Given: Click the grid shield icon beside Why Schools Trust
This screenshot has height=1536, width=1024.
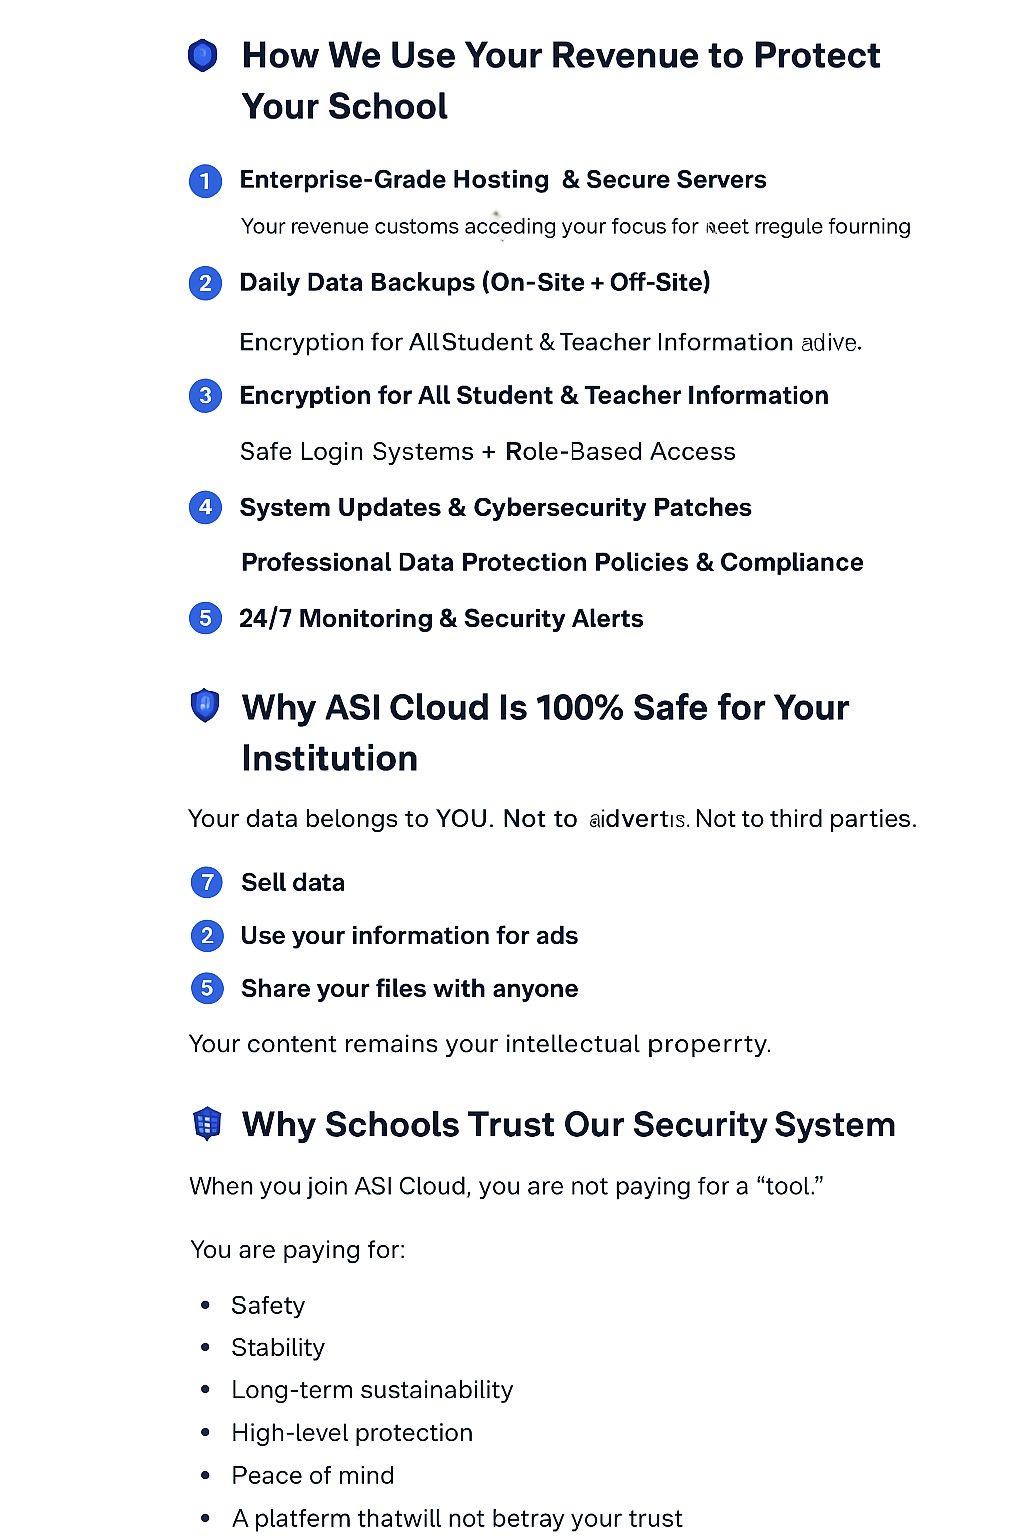Looking at the screenshot, I should pos(207,1124).
